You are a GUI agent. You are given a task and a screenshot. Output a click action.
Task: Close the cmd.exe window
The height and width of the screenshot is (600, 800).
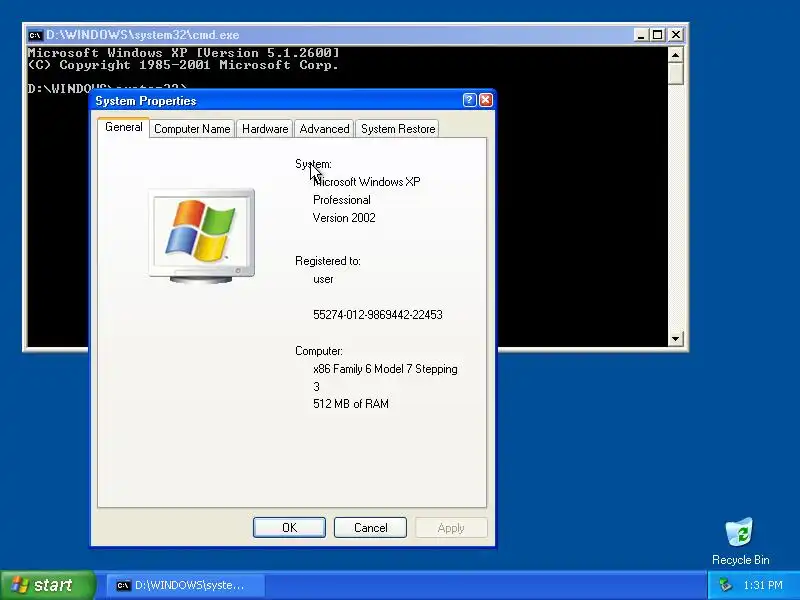(x=676, y=35)
